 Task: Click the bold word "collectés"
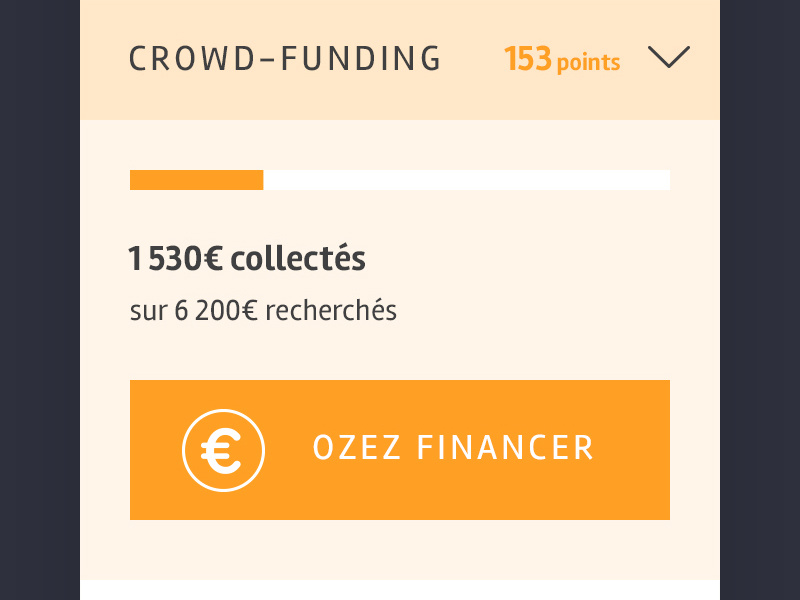coord(298,260)
